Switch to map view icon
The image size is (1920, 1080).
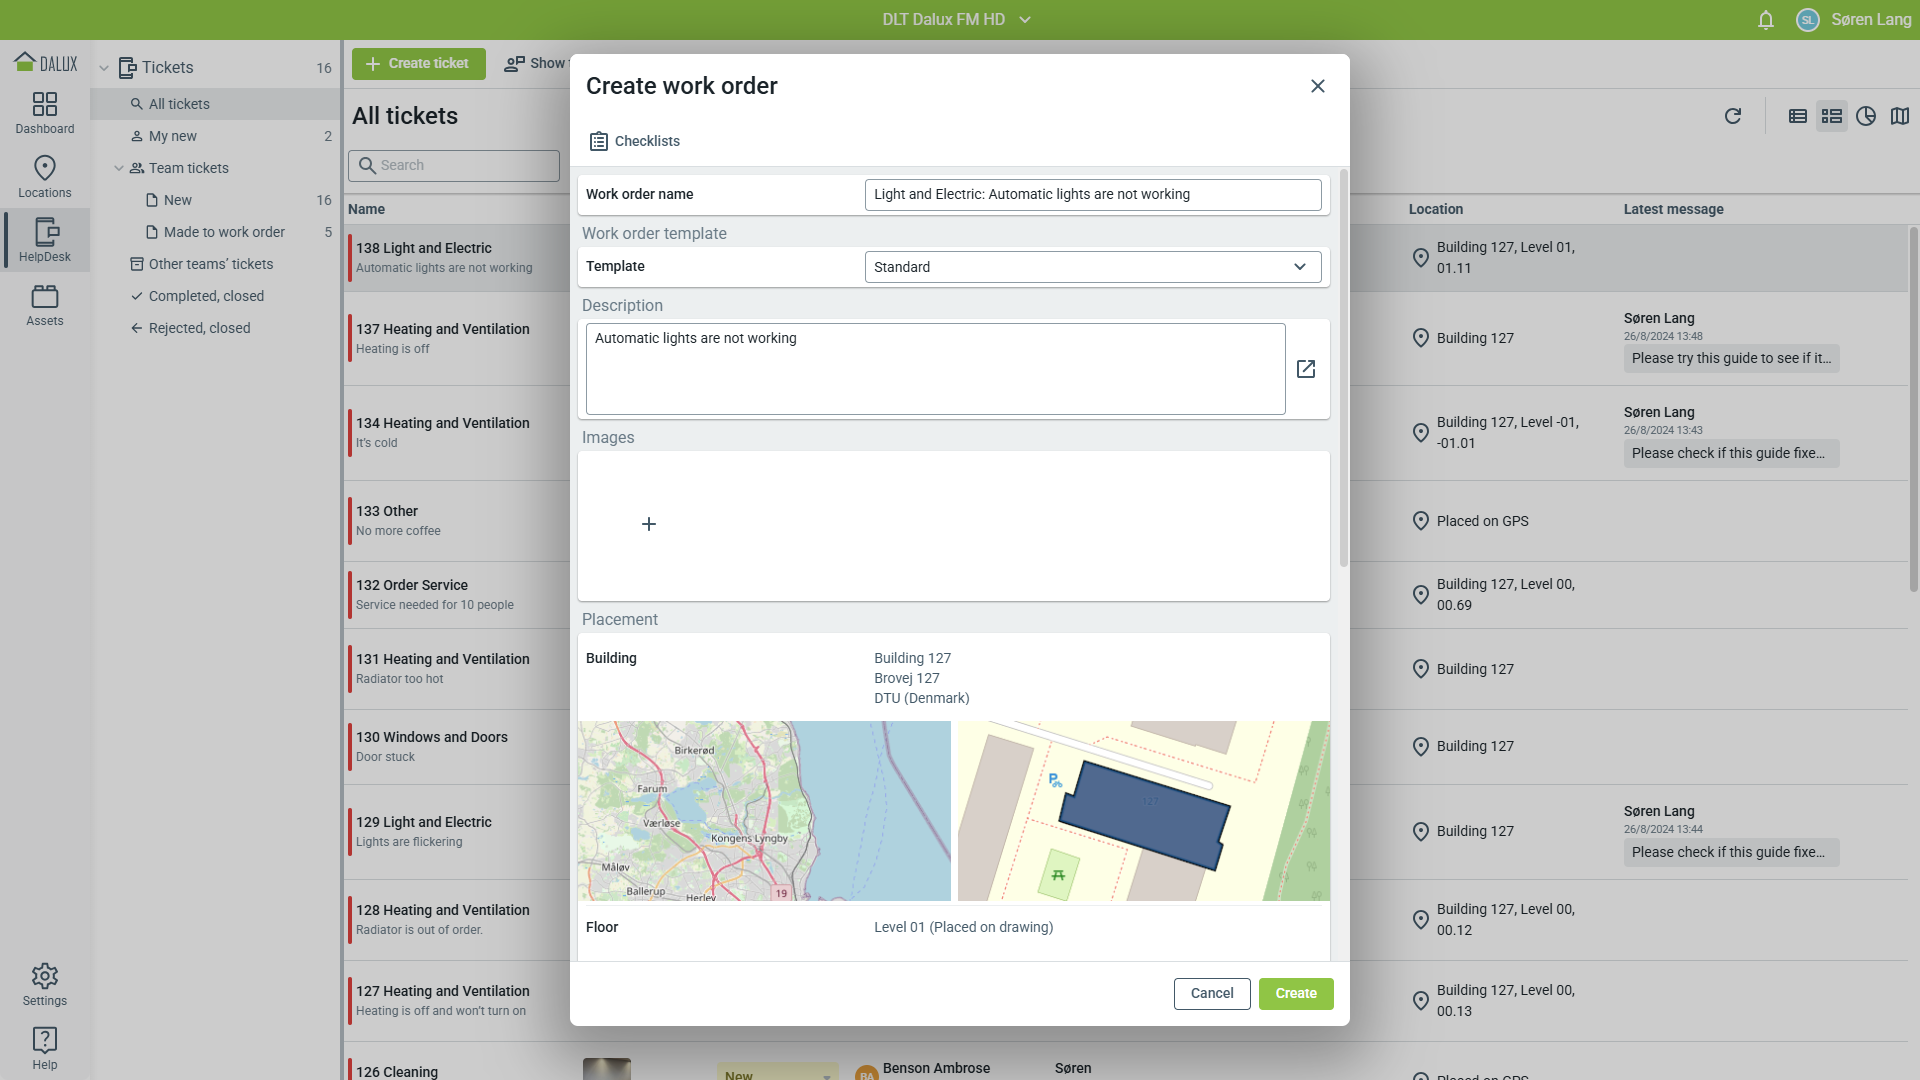pyautogui.click(x=1900, y=116)
